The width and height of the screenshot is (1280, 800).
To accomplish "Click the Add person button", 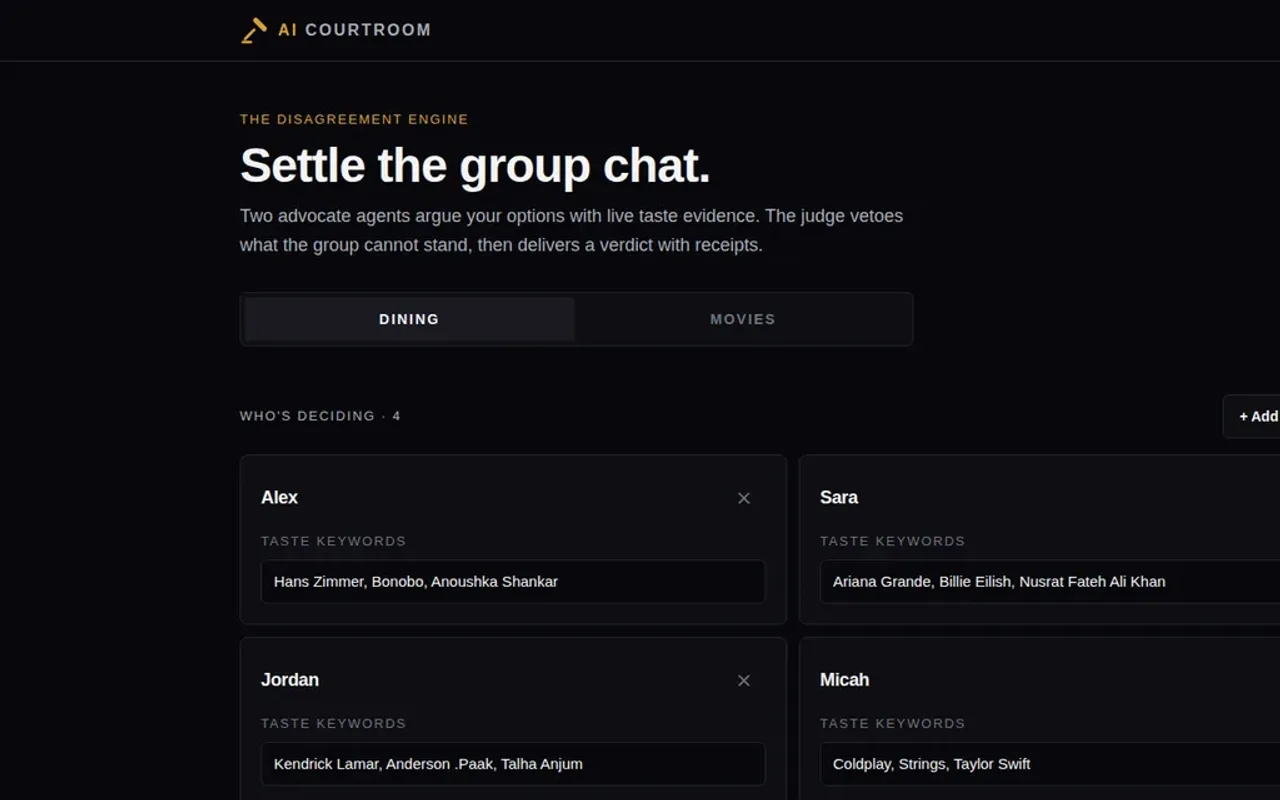I will [x=1252, y=416].
